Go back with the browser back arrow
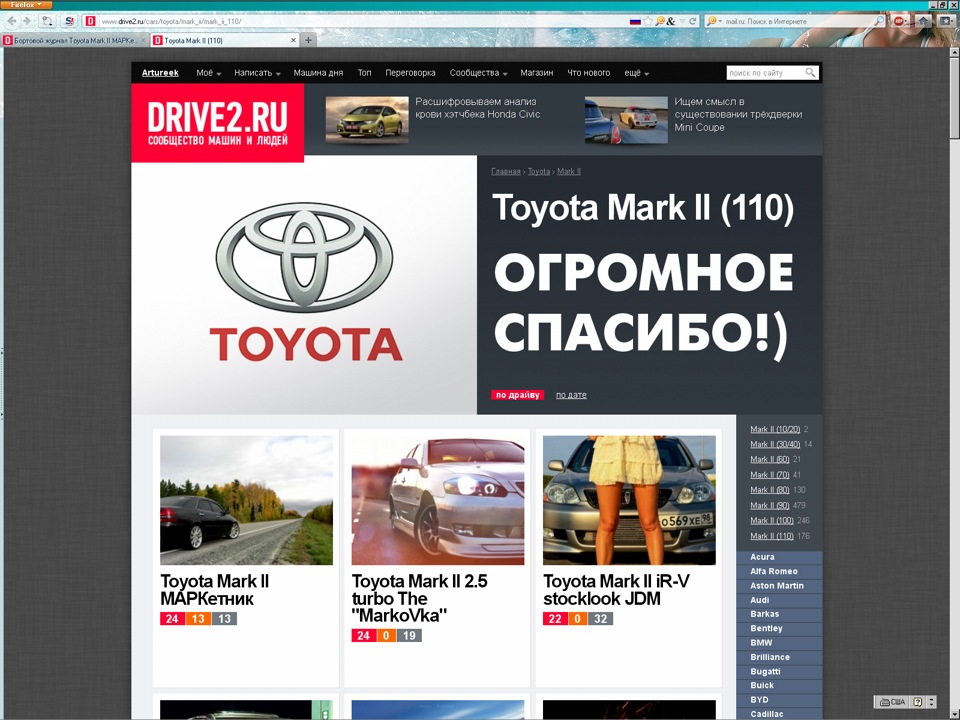 11,21
